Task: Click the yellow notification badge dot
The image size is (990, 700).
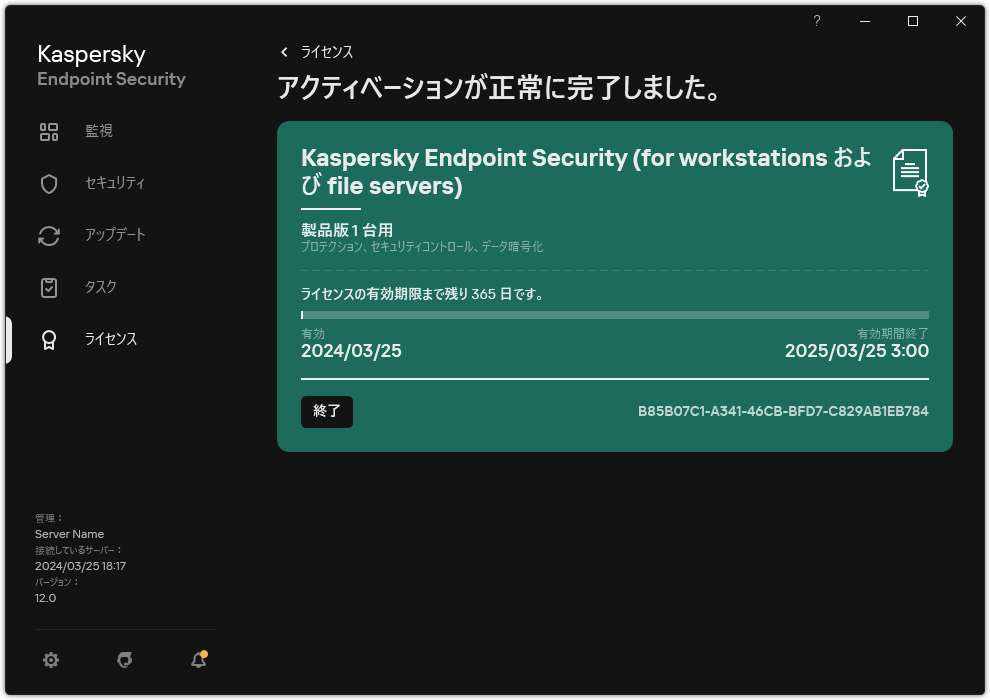Action: click(x=206, y=652)
